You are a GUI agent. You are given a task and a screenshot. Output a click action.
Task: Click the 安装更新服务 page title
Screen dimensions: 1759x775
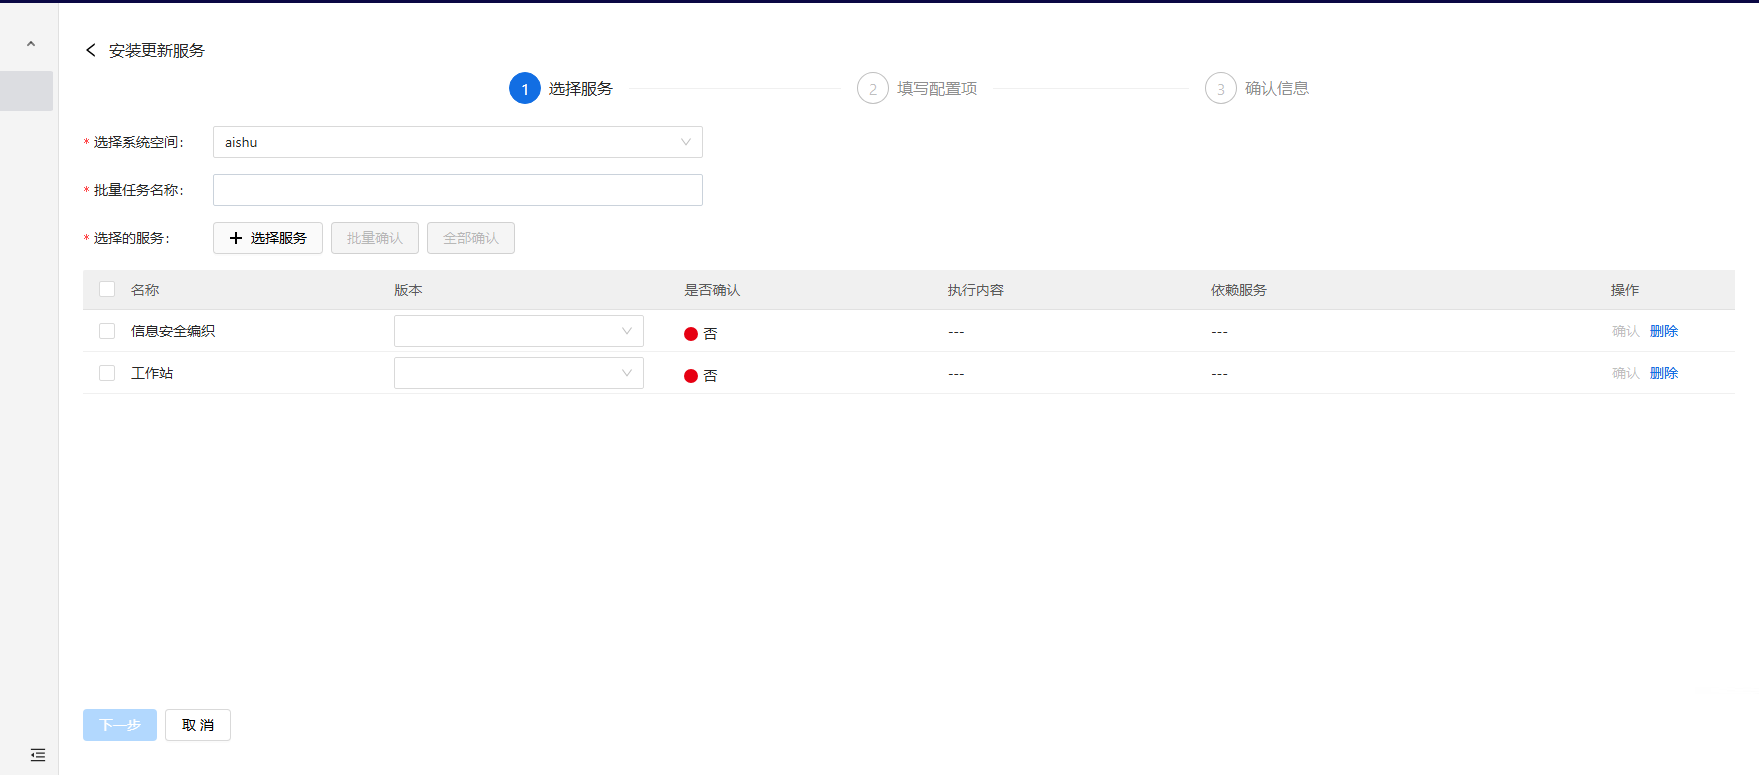point(157,51)
